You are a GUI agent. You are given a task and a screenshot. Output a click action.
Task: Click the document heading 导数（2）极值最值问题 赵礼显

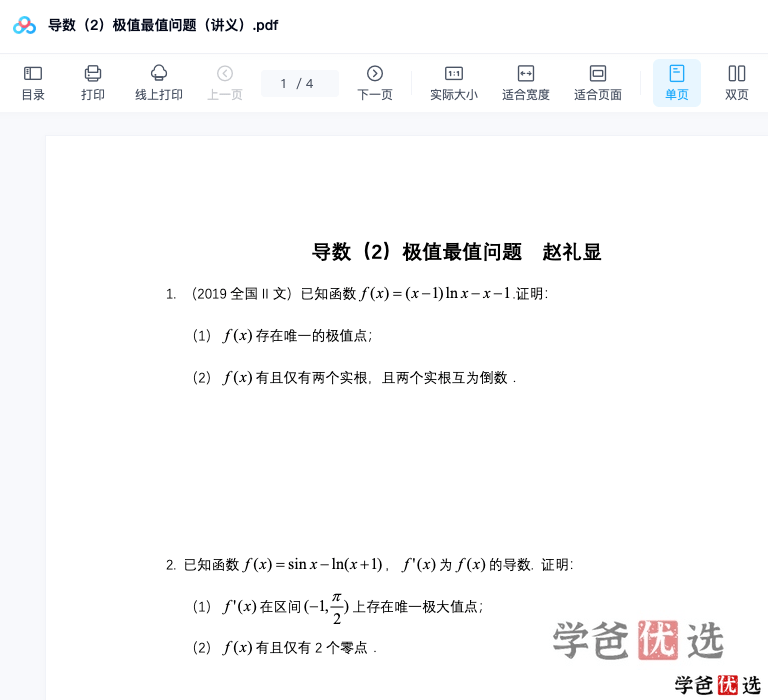click(456, 252)
